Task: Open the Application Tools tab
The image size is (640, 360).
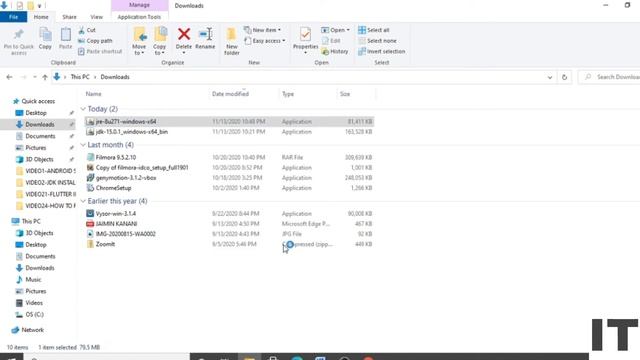Action: [139, 17]
